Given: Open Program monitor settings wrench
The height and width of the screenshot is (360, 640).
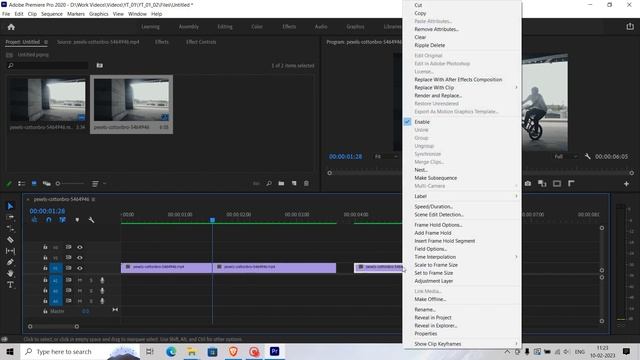Looking at the screenshot, I should 587,157.
